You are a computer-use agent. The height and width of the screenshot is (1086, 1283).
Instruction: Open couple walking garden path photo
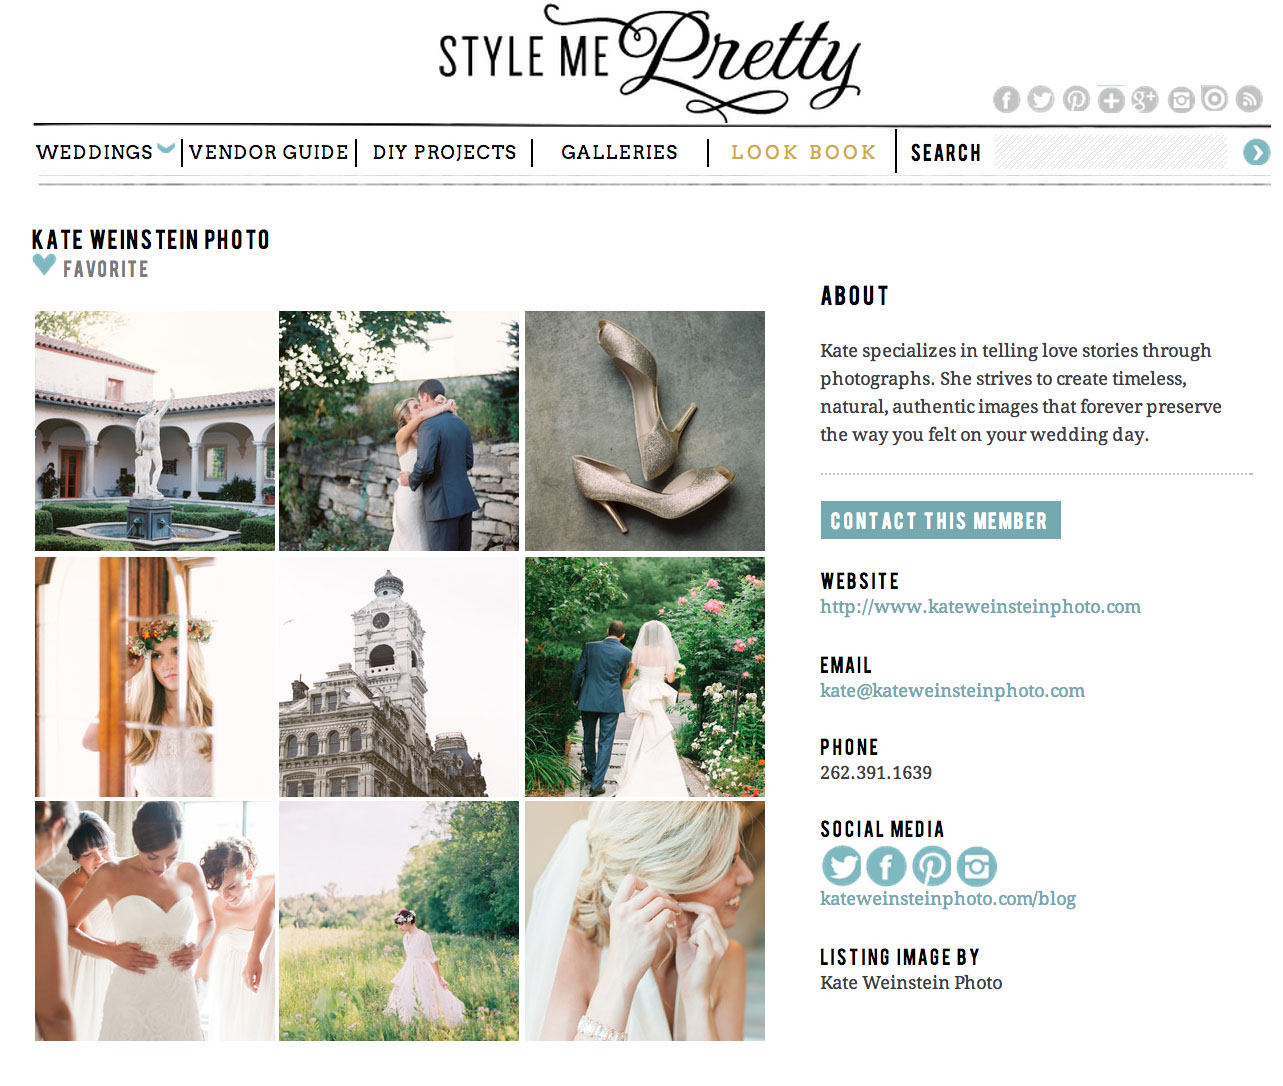click(x=645, y=677)
